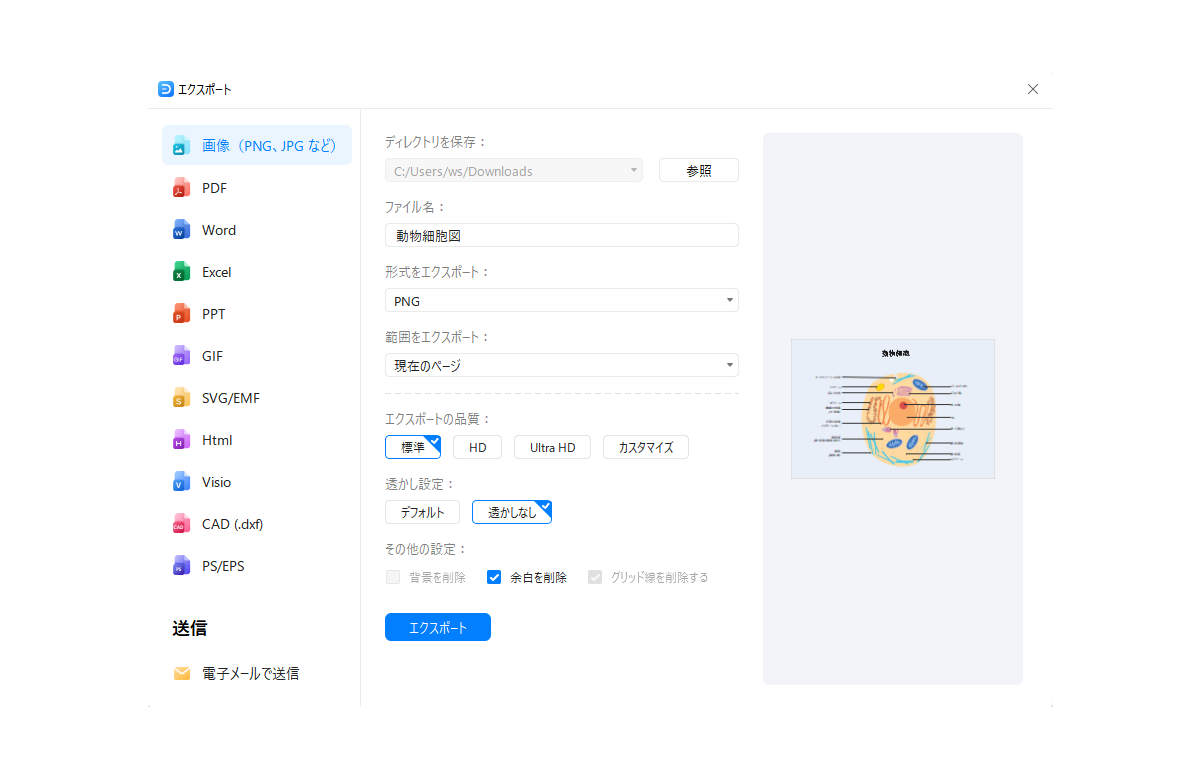1200x780 pixels.
Task: Click the PPT presentation icon
Action: click(181, 314)
